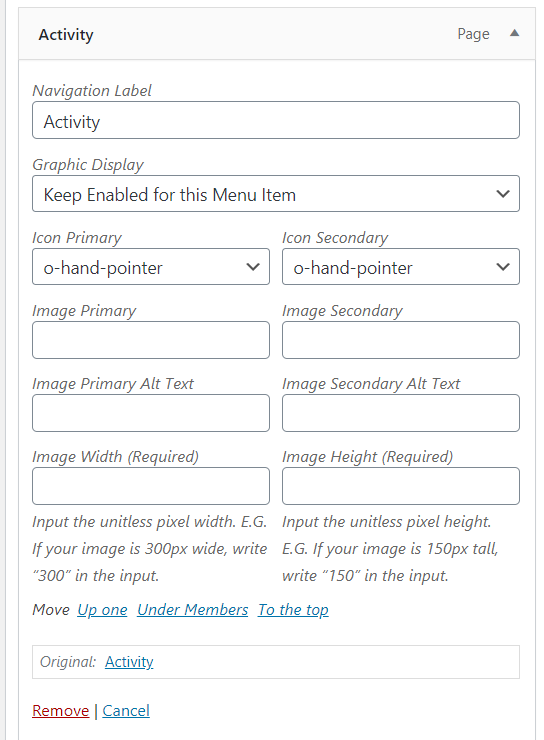The image size is (544, 740).
Task: Click the Image Height input box
Action: pyautogui.click(x=401, y=486)
